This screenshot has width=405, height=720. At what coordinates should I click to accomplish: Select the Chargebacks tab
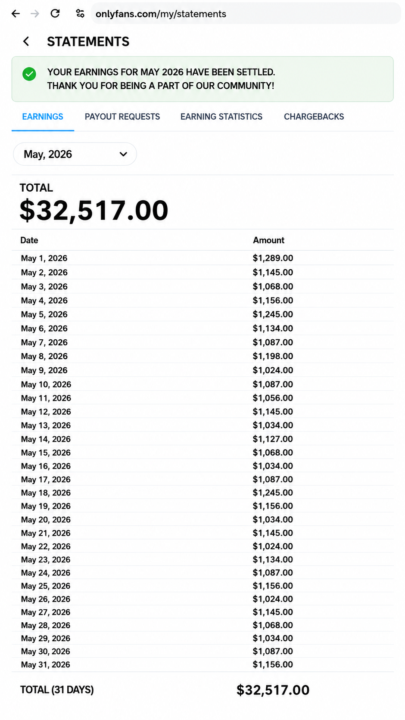(x=314, y=117)
